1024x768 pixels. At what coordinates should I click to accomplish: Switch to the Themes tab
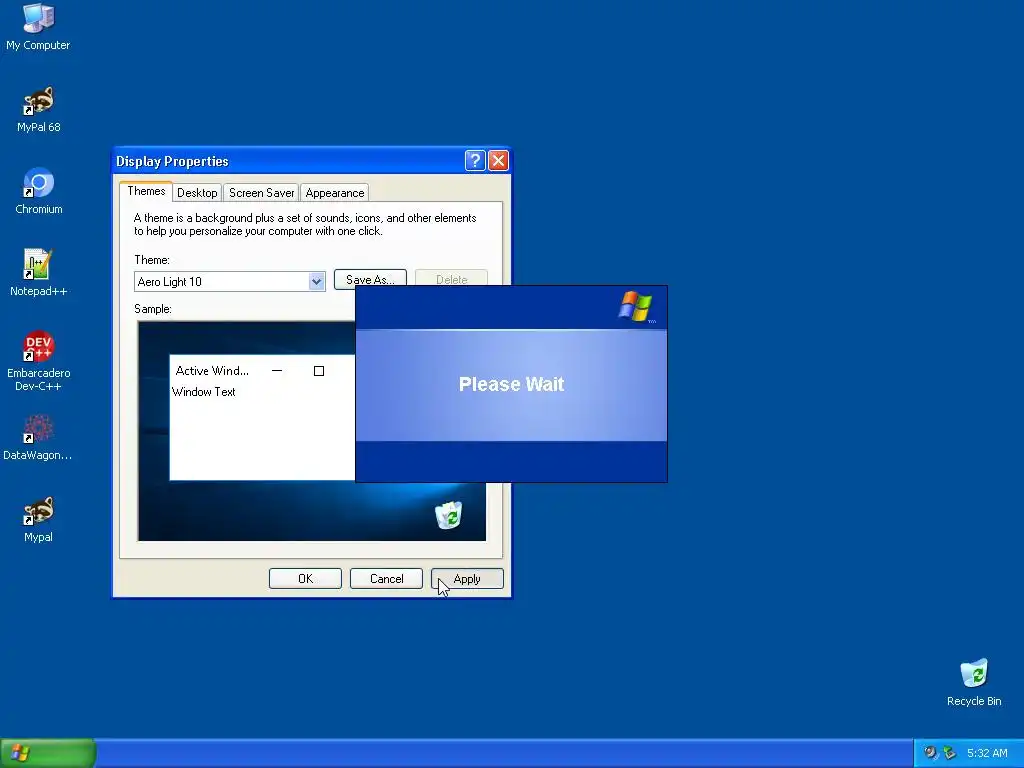click(146, 191)
